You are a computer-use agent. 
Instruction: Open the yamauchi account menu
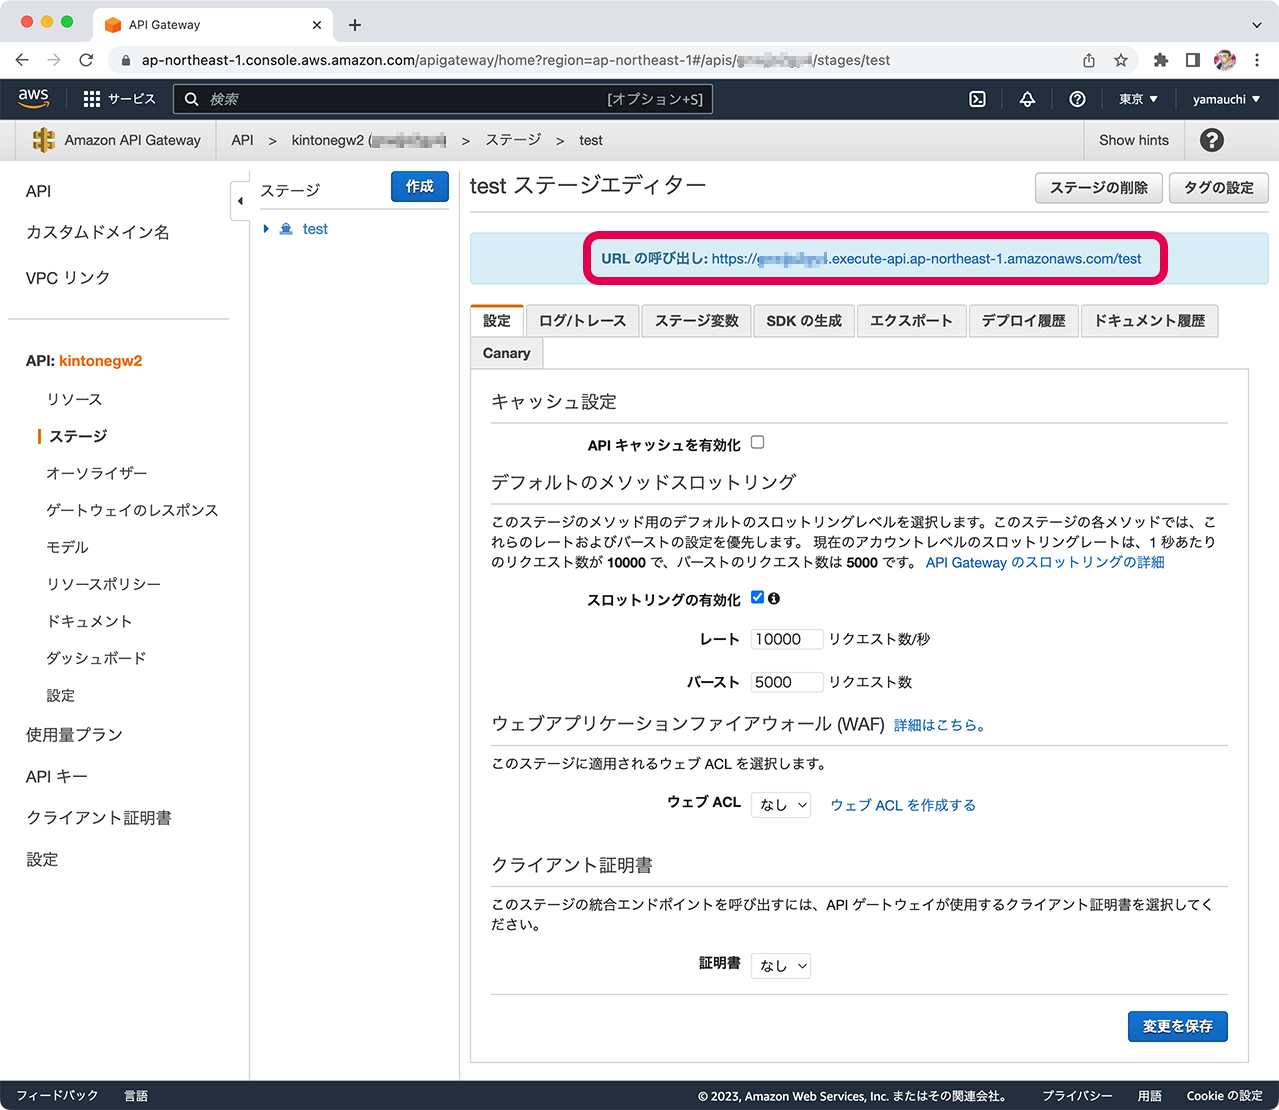pos(1226,99)
